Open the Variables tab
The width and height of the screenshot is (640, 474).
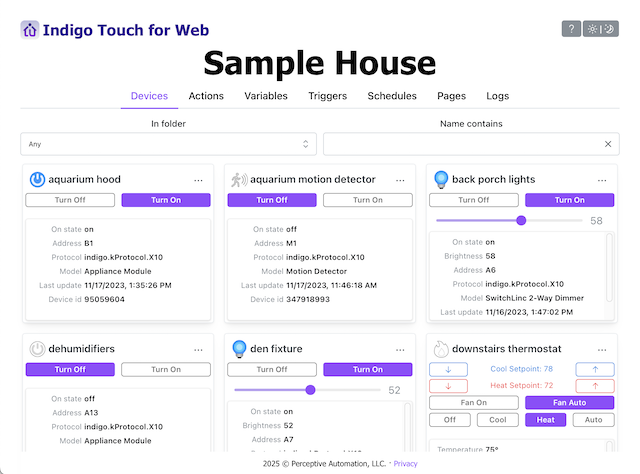click(266, 96)
